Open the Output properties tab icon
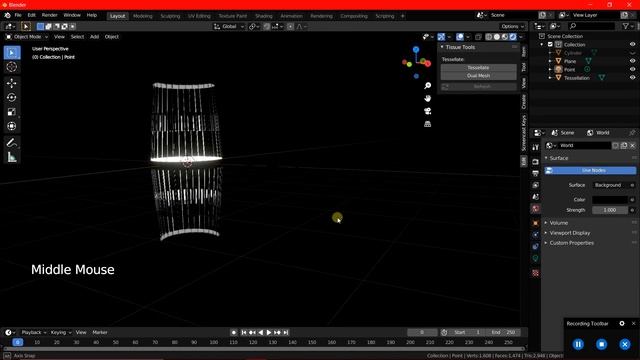This screenshot has width=640, height=360. 536,173
